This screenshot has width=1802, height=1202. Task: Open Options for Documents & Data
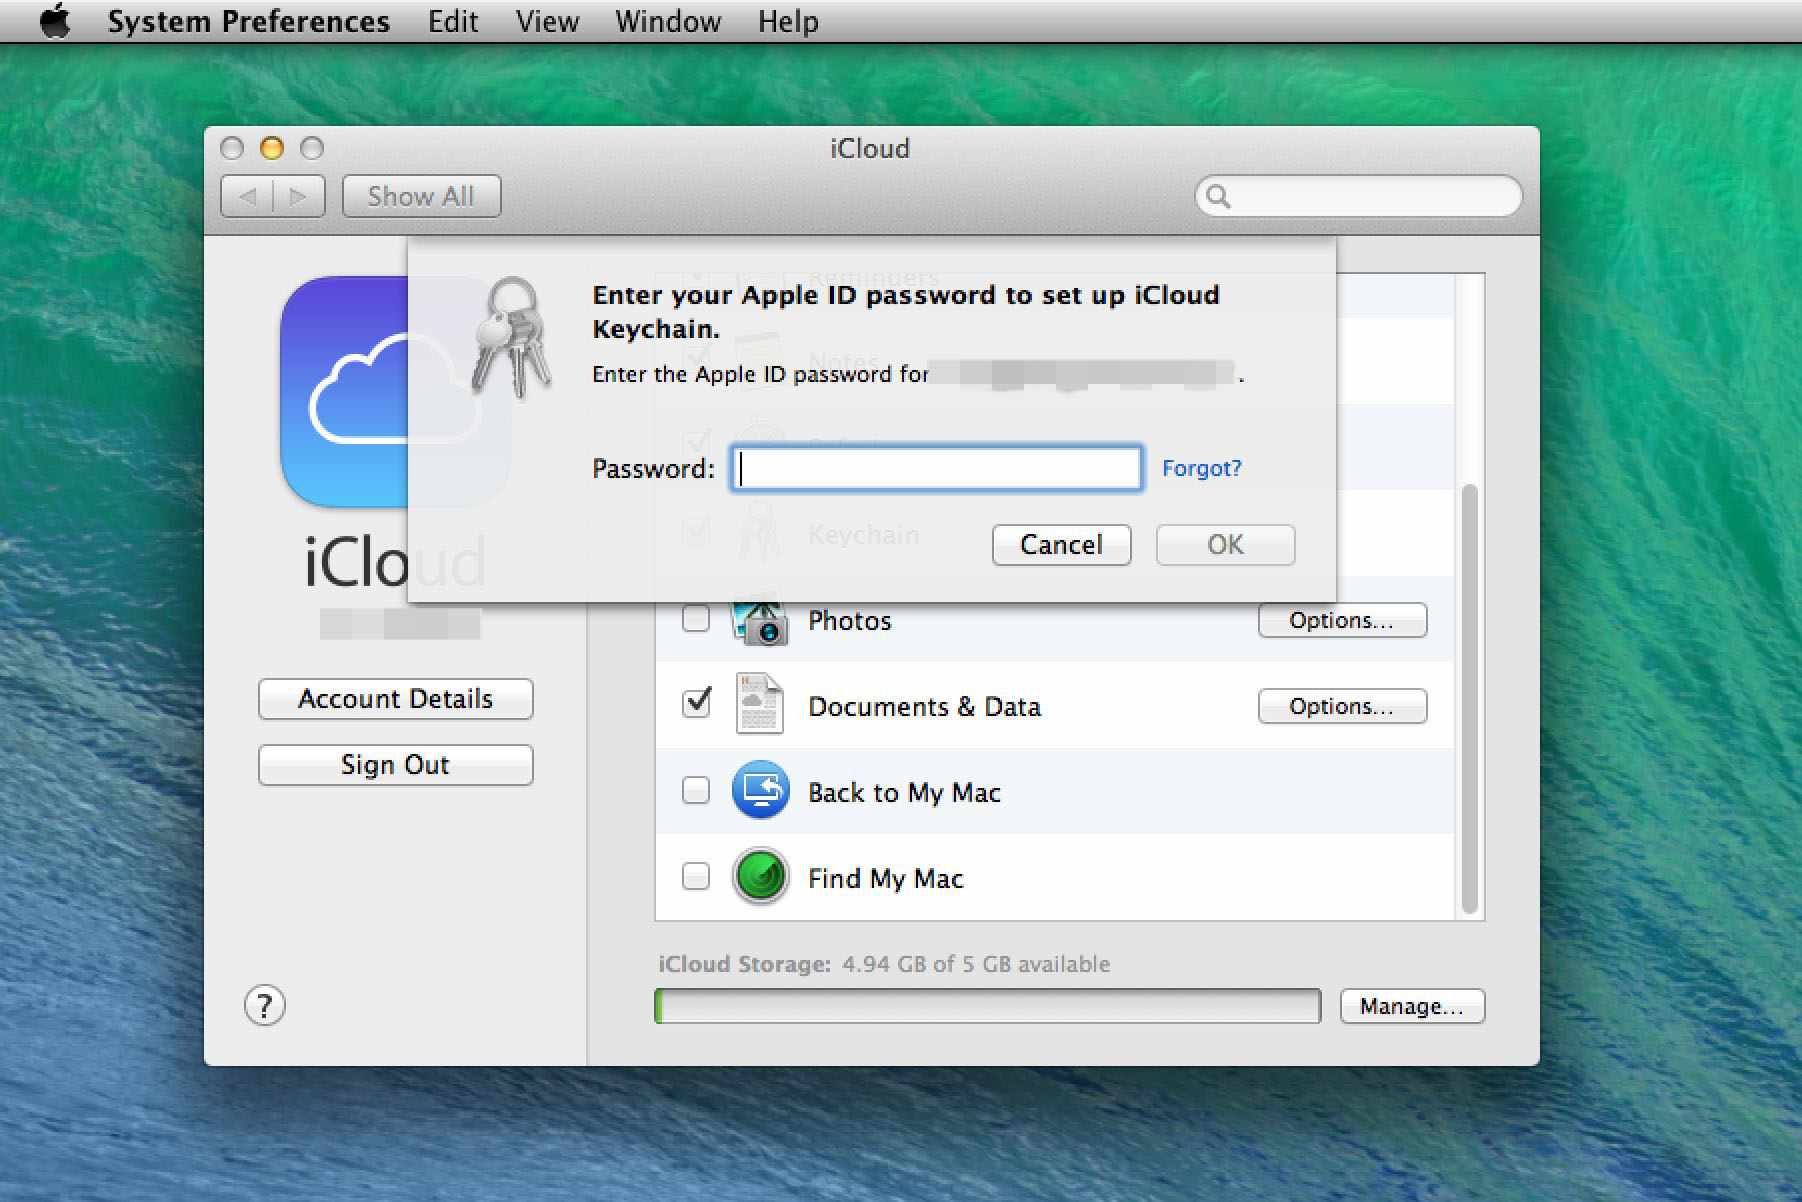pyautogui.click(x=1342, y=706)
